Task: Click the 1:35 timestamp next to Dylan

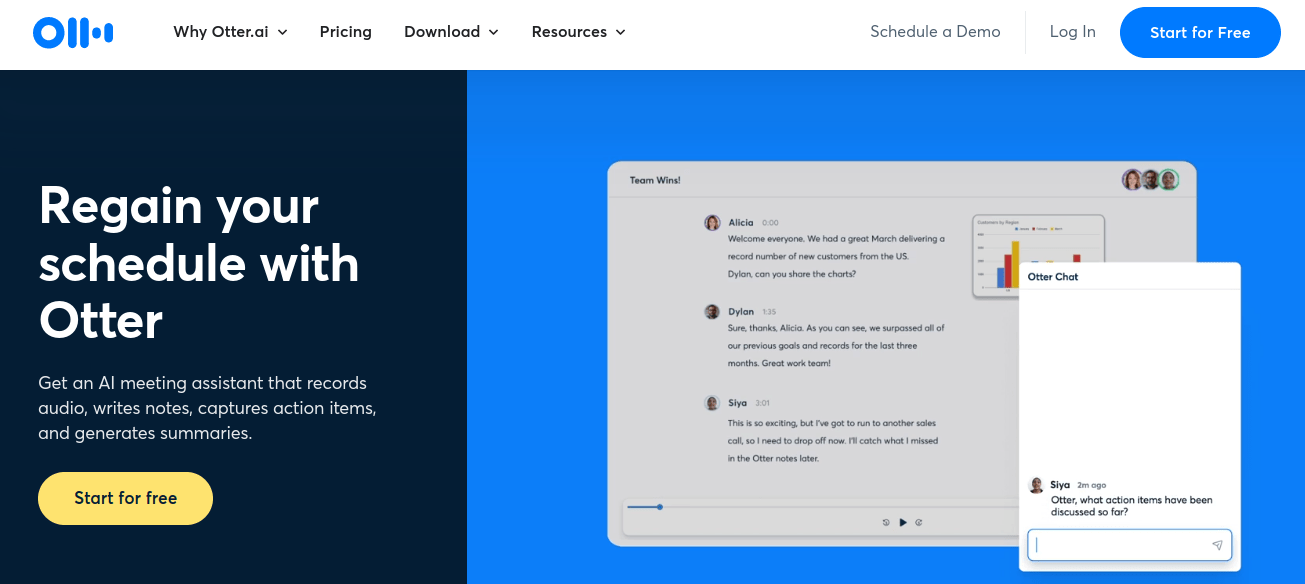Action: 769,312
